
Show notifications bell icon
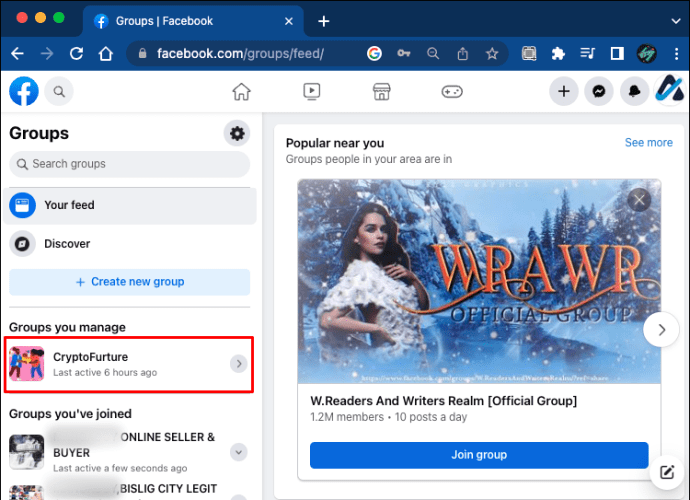pos(633,92)
